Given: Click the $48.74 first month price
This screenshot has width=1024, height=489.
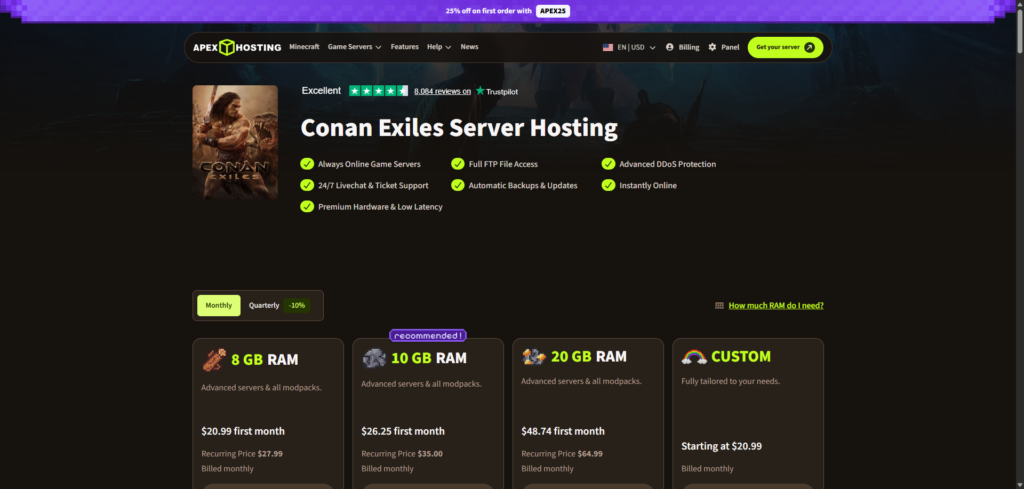Looking at the screenshot, I should 563,431.
